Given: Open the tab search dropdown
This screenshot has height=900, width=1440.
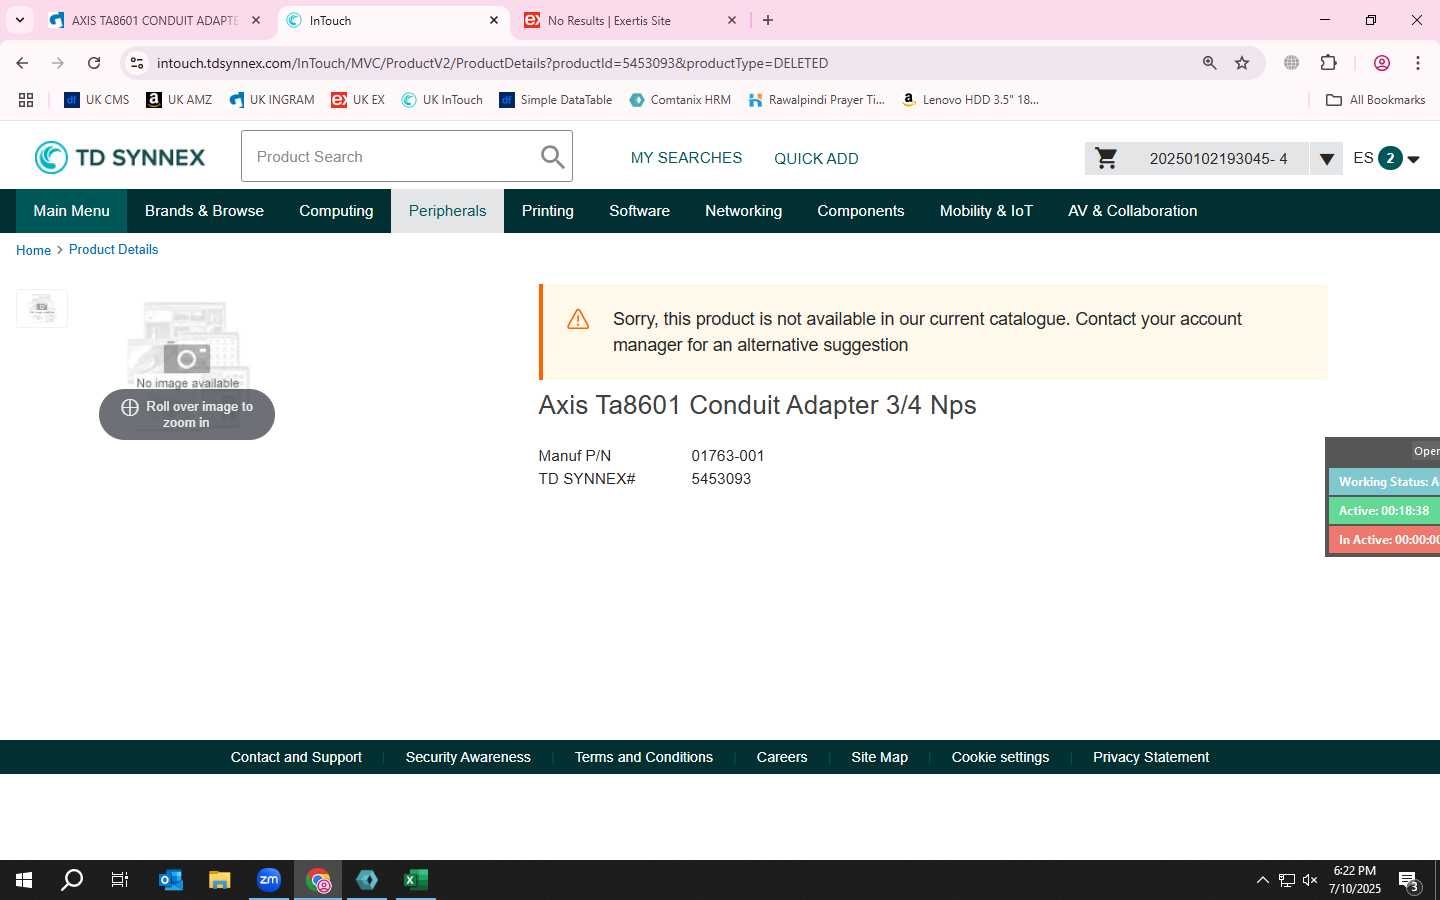Looking at the screenshot, I should (x=19, y=20).
